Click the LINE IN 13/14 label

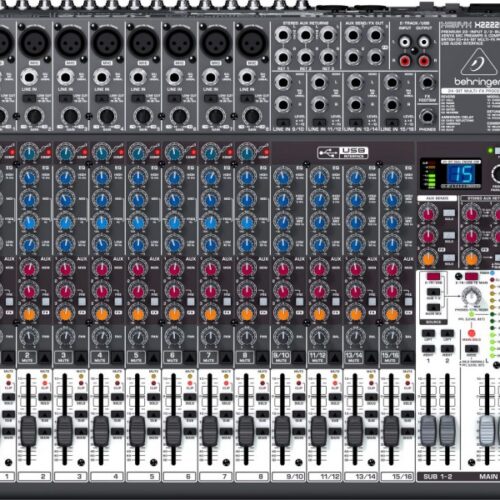point(361,129)
